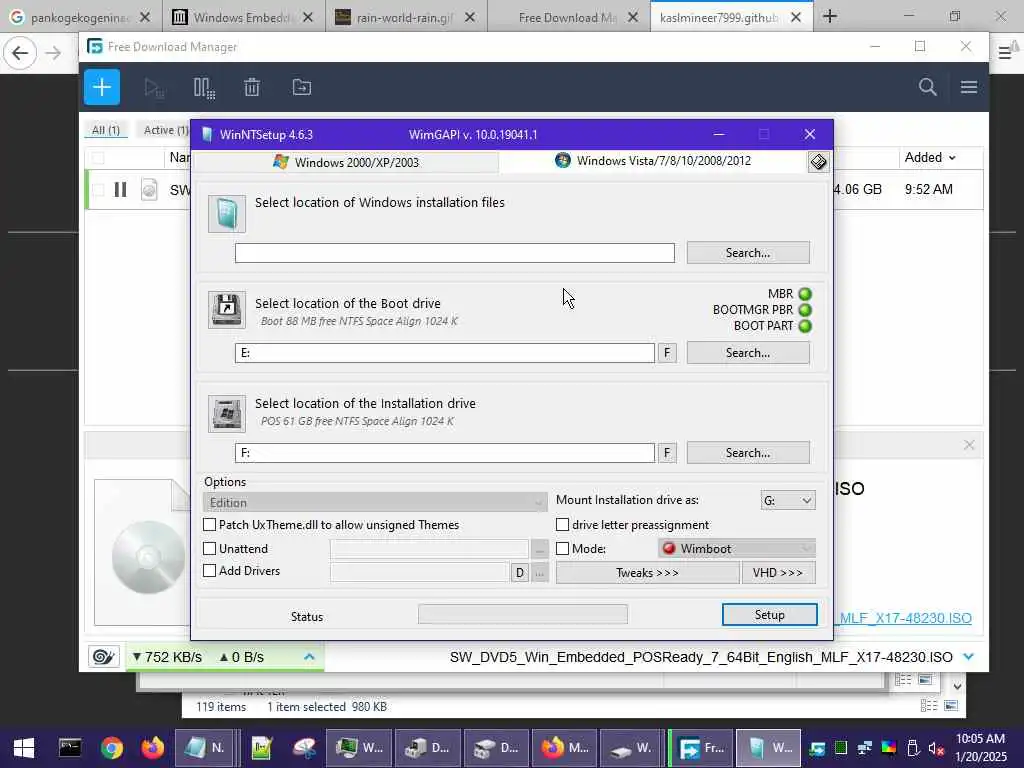Viewport: 1024px width, 768px height.
Task: Click Windows installation files path field
Action: pos(455,253)
